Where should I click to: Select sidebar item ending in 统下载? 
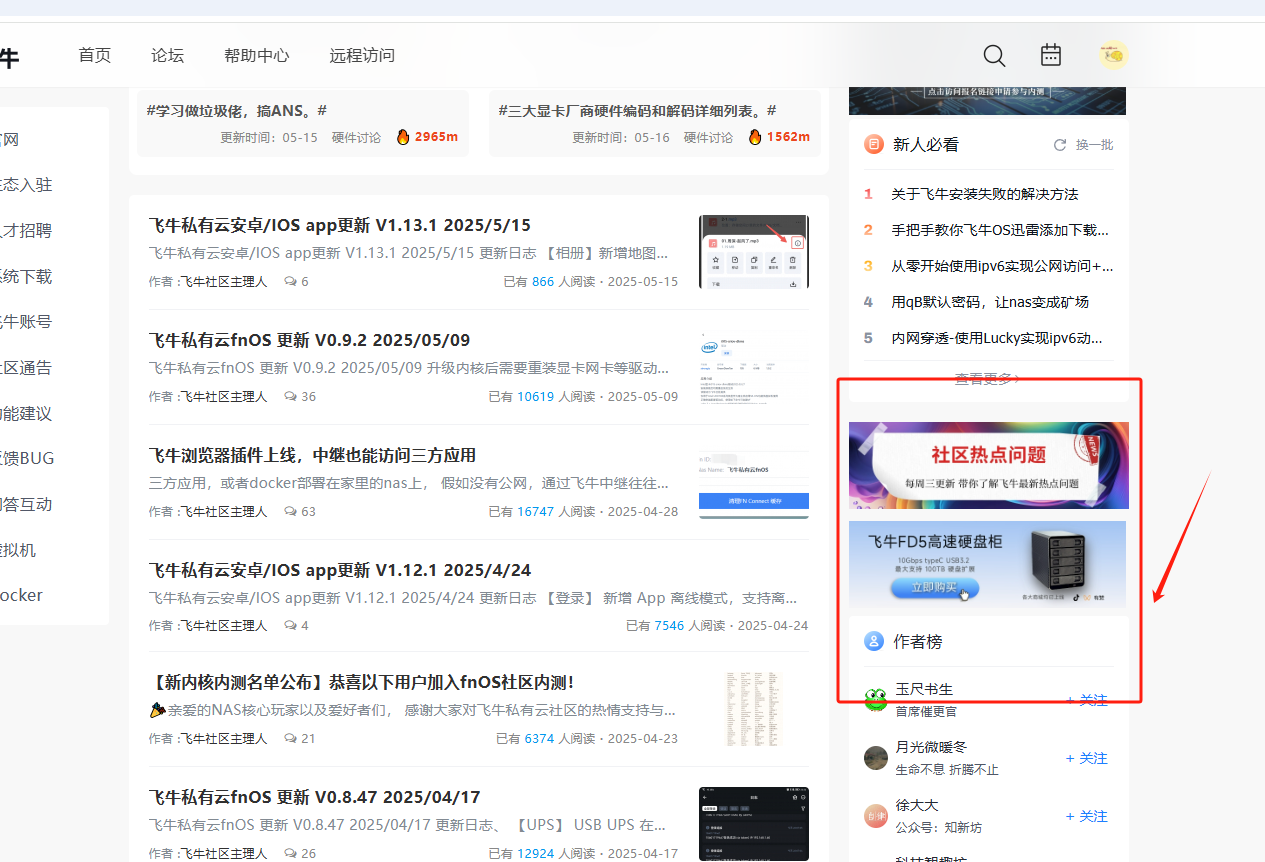26,277
